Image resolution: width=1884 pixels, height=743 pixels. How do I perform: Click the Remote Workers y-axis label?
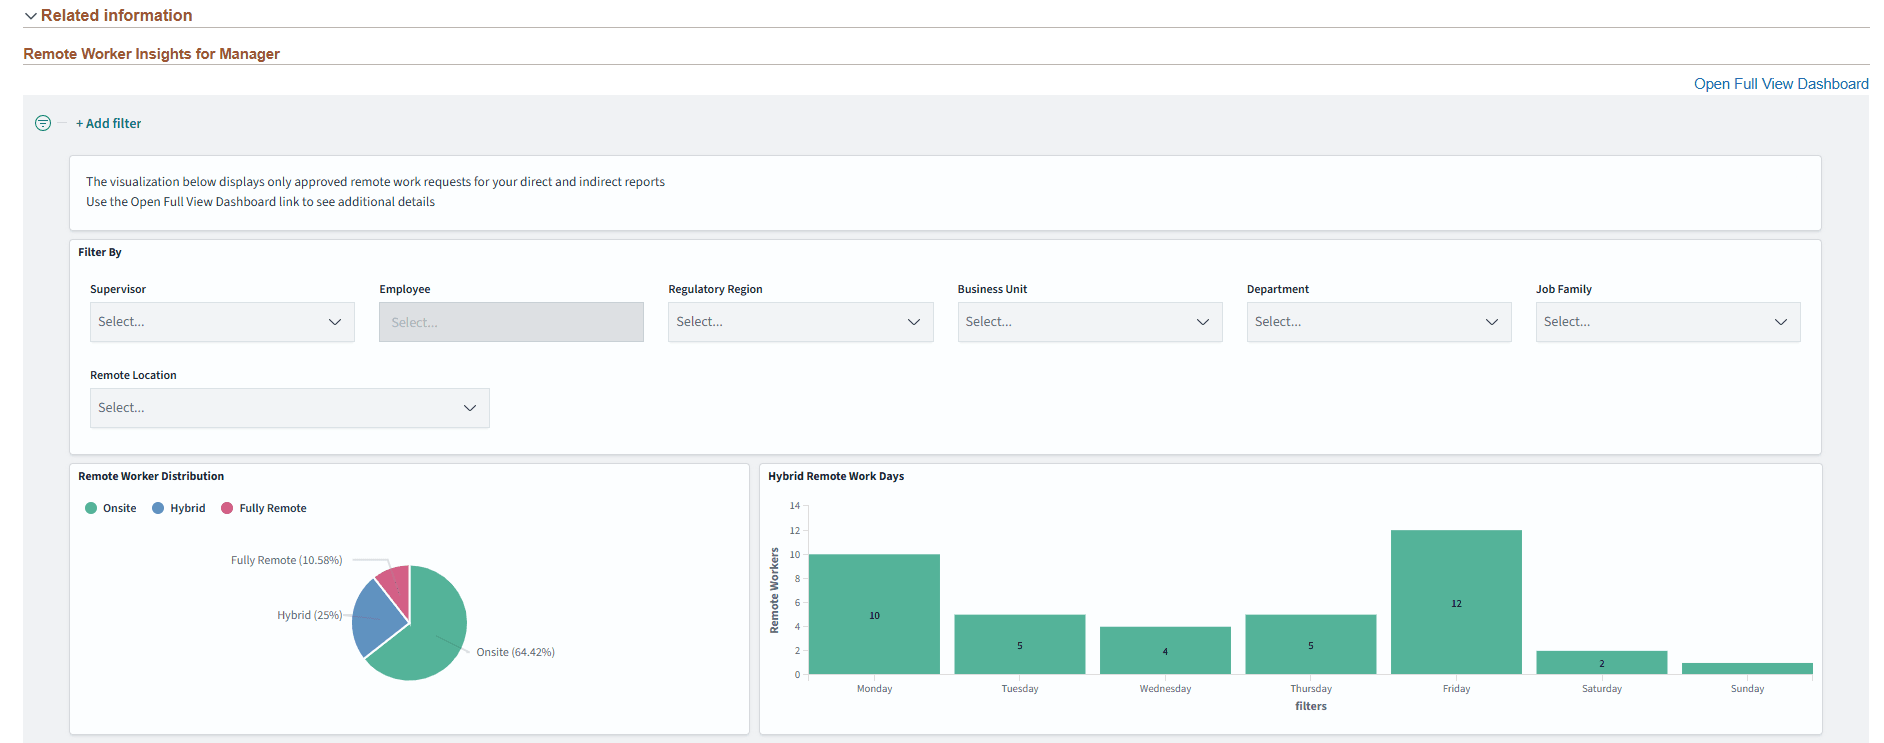[x=774, y=590]
